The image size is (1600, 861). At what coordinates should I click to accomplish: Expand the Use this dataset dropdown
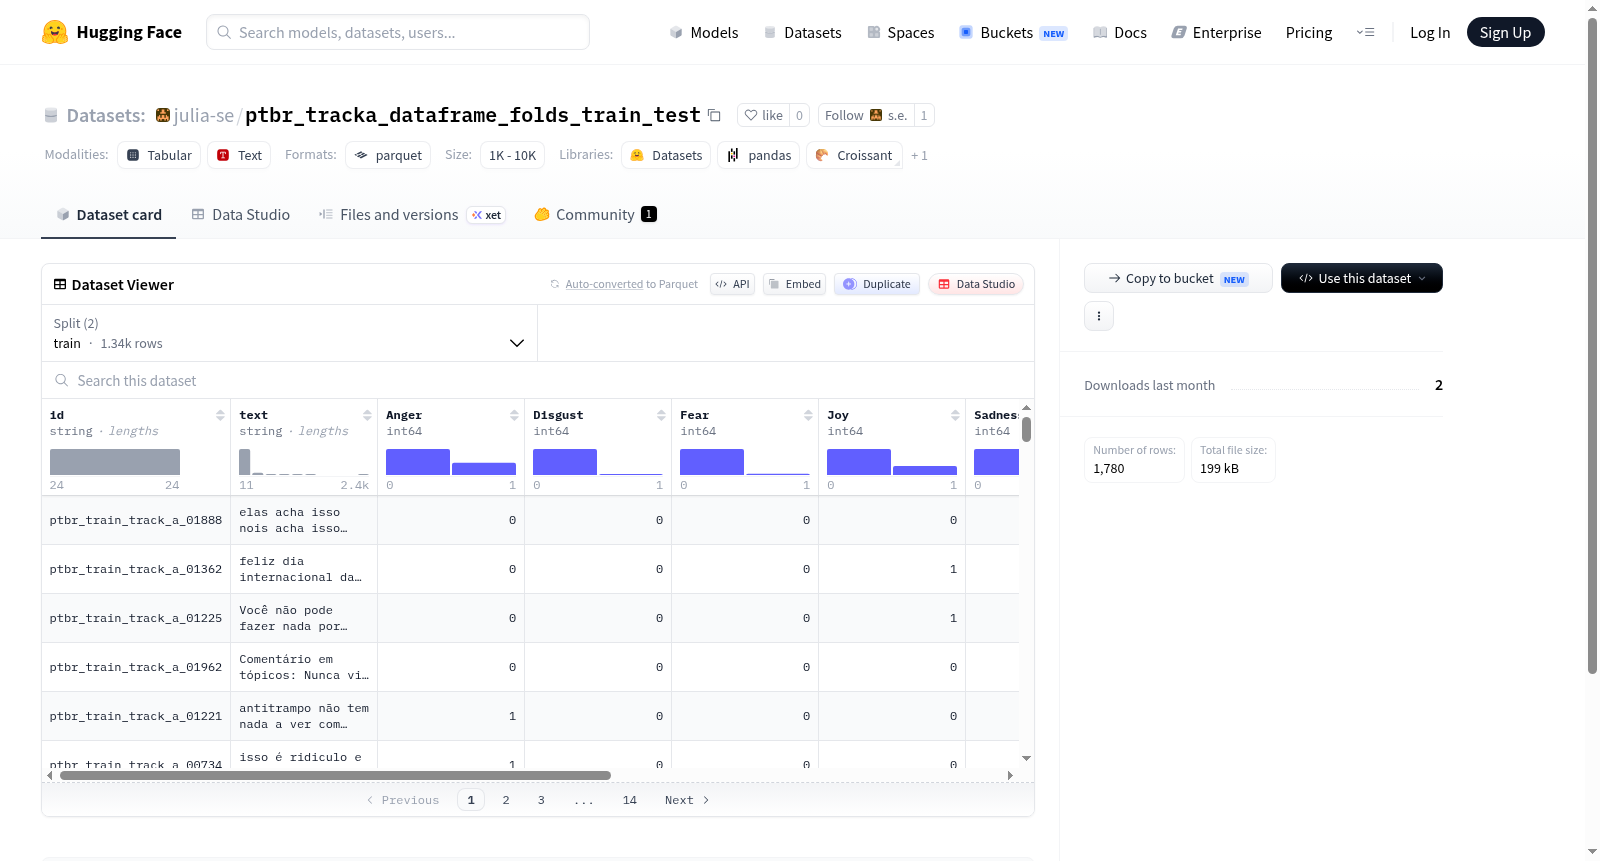(x=1362, y=278)
